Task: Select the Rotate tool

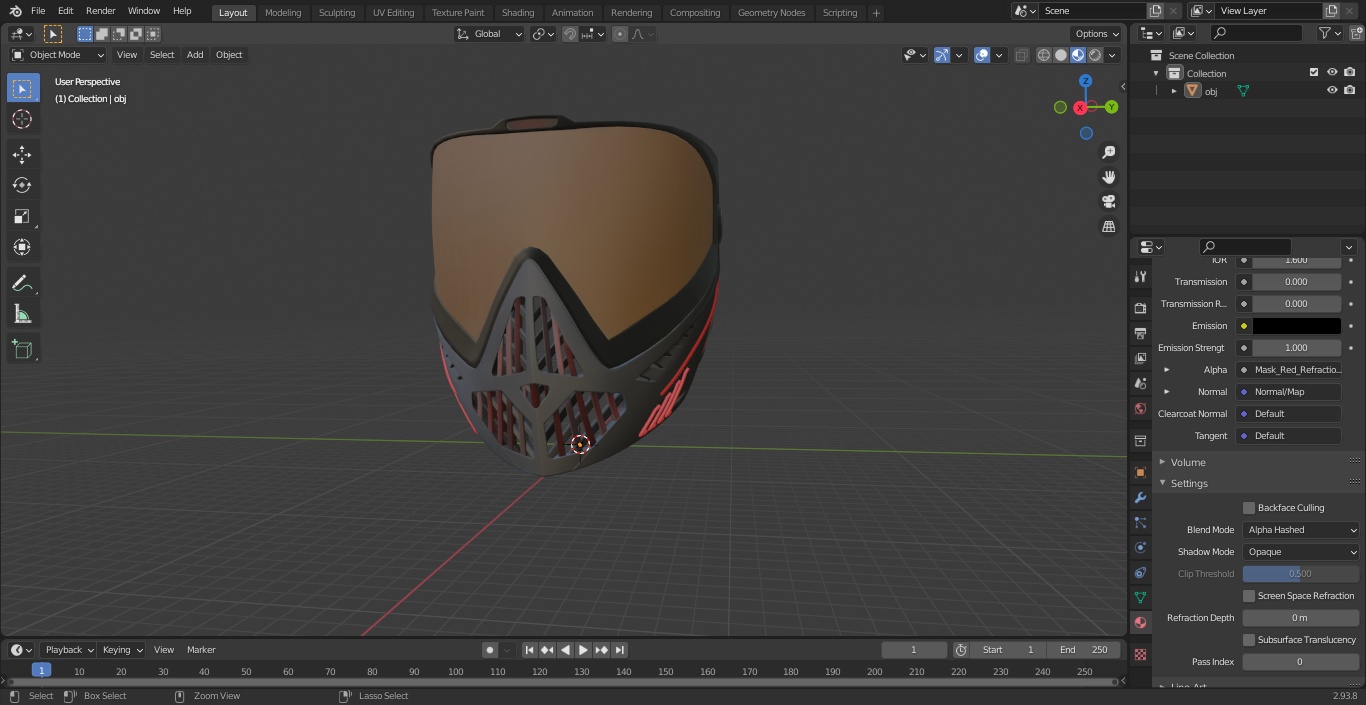Action: (x=22, y=185)
